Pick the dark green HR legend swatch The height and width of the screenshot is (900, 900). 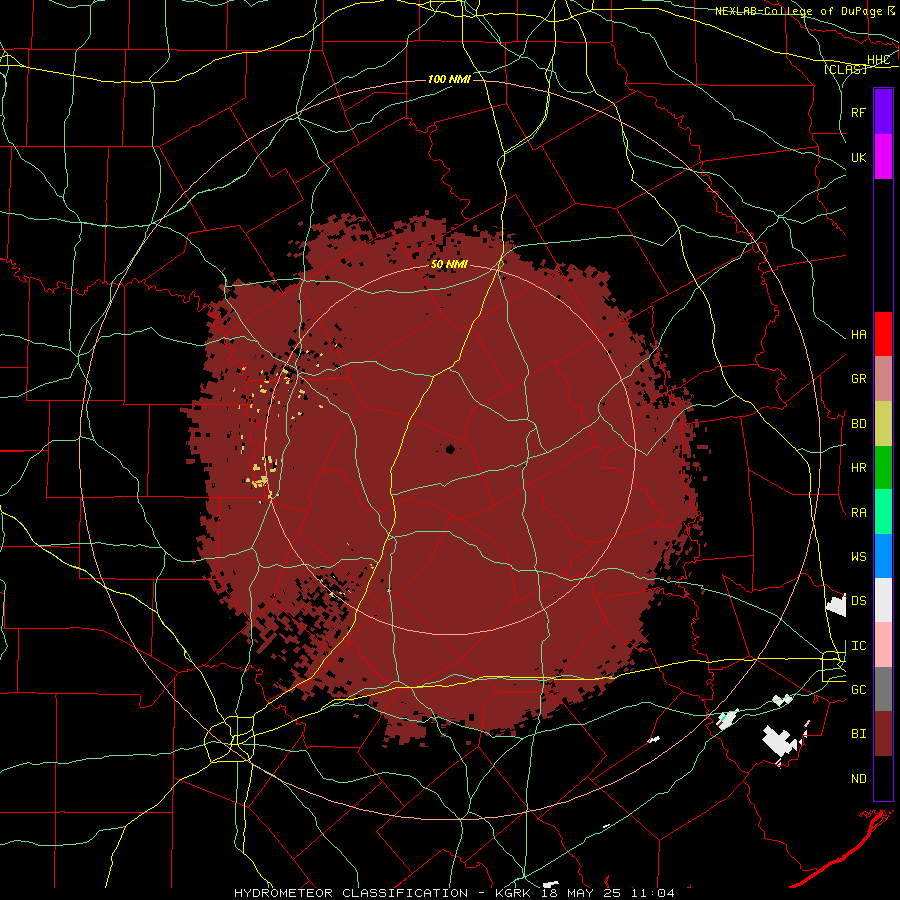(x=883, y=468)
